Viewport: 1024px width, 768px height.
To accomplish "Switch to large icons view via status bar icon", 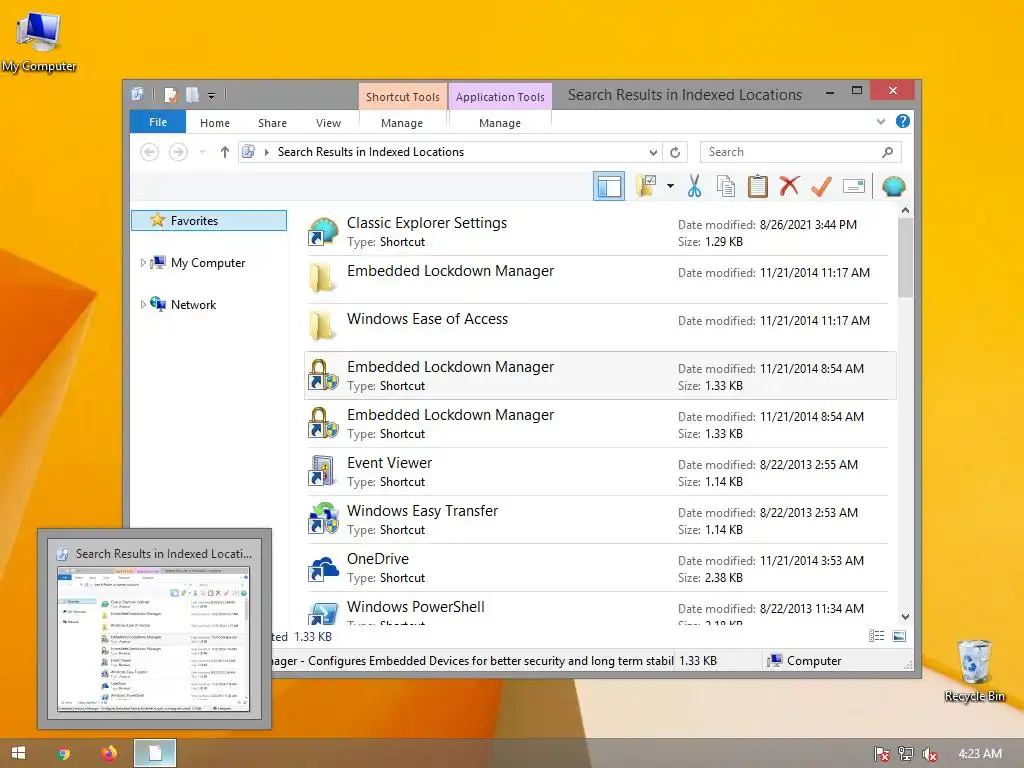I will [x=899, y=636].
